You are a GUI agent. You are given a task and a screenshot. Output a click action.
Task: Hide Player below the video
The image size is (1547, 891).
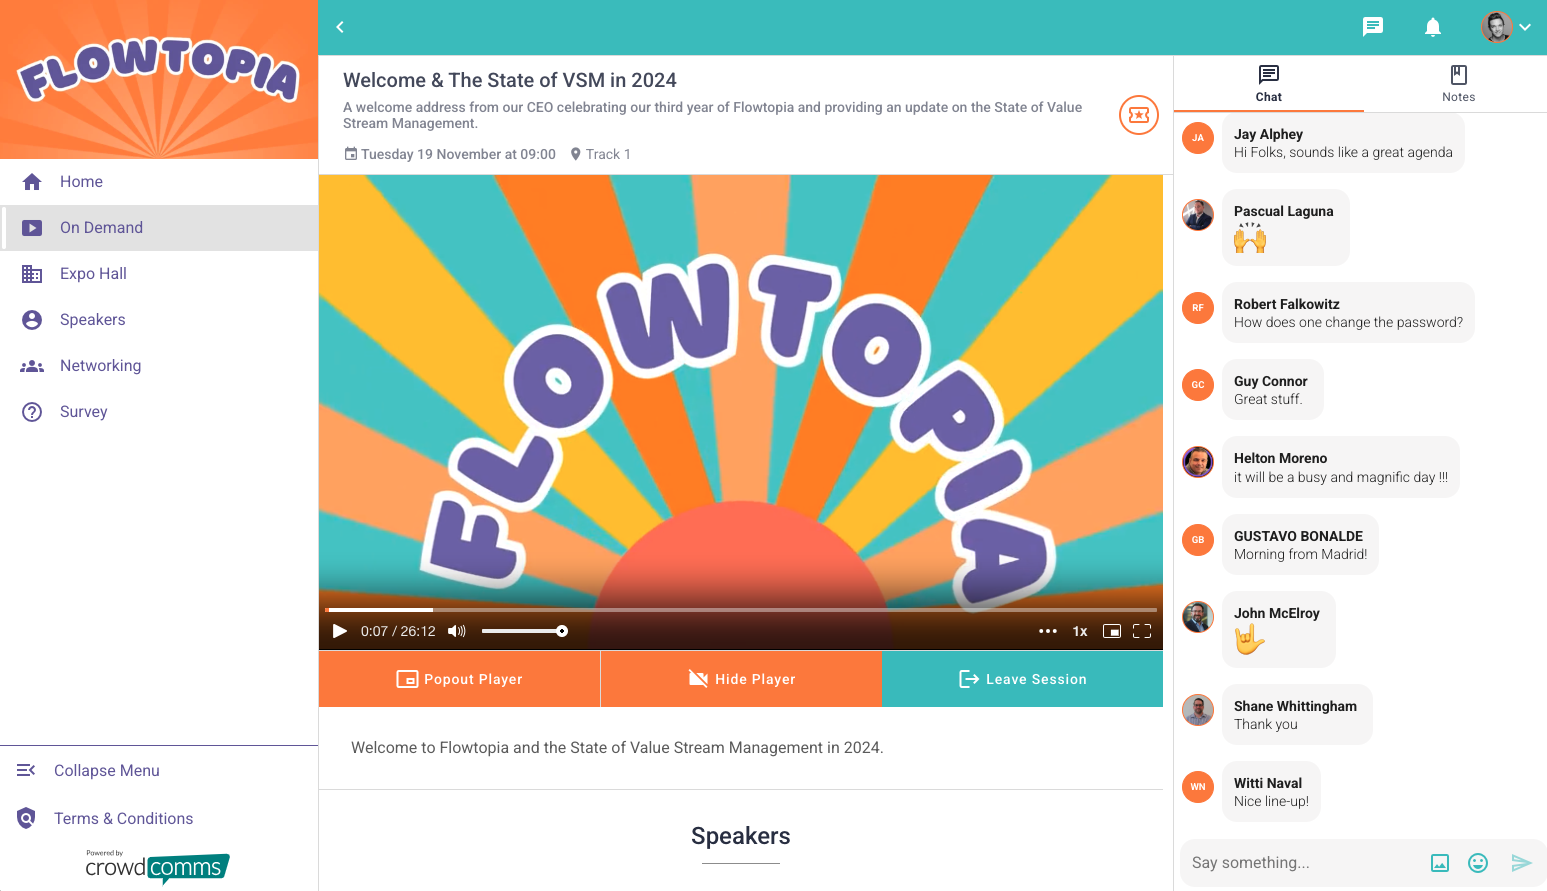(x=741, y=679)
